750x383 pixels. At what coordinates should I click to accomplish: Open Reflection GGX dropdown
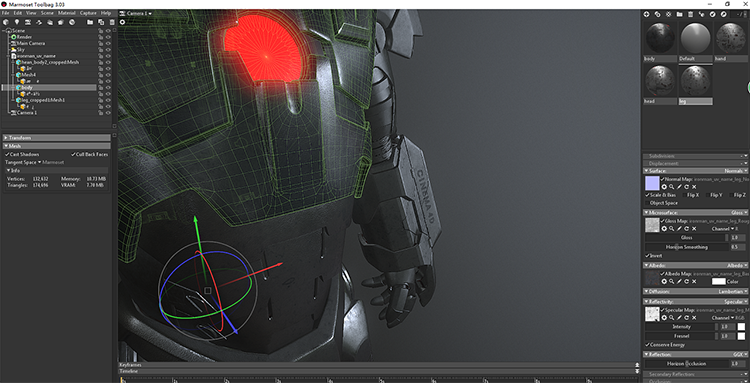[739, 354]
